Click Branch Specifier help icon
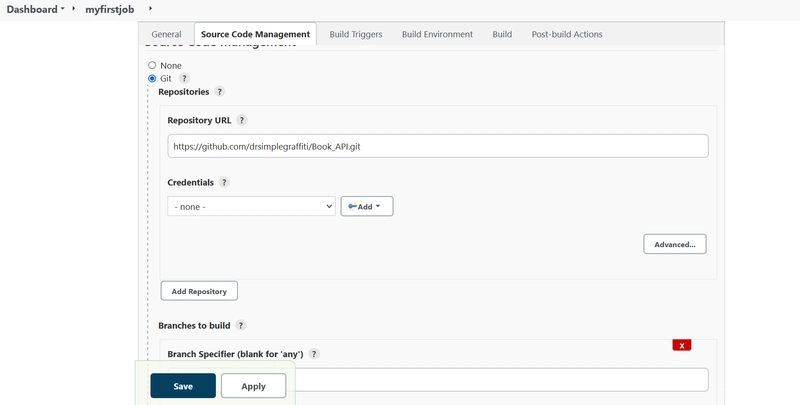Viewport: 800px width, 405px height. pyautogui.click(x=314, y=354)
